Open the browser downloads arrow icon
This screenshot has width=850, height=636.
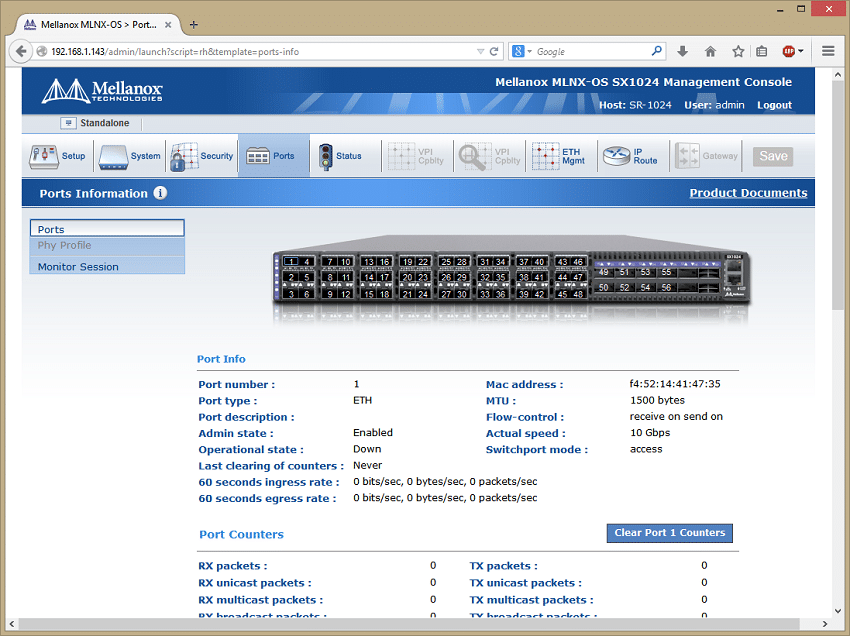click(x=682, y=52)
